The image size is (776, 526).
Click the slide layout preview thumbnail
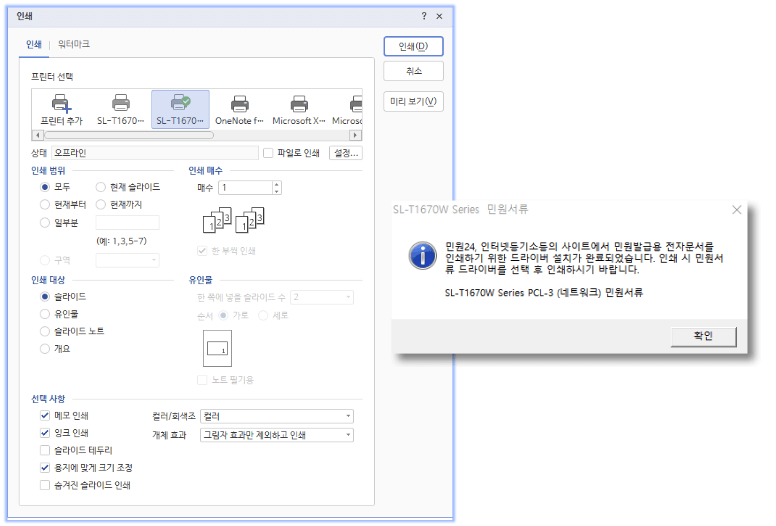(x=217, y=348)
